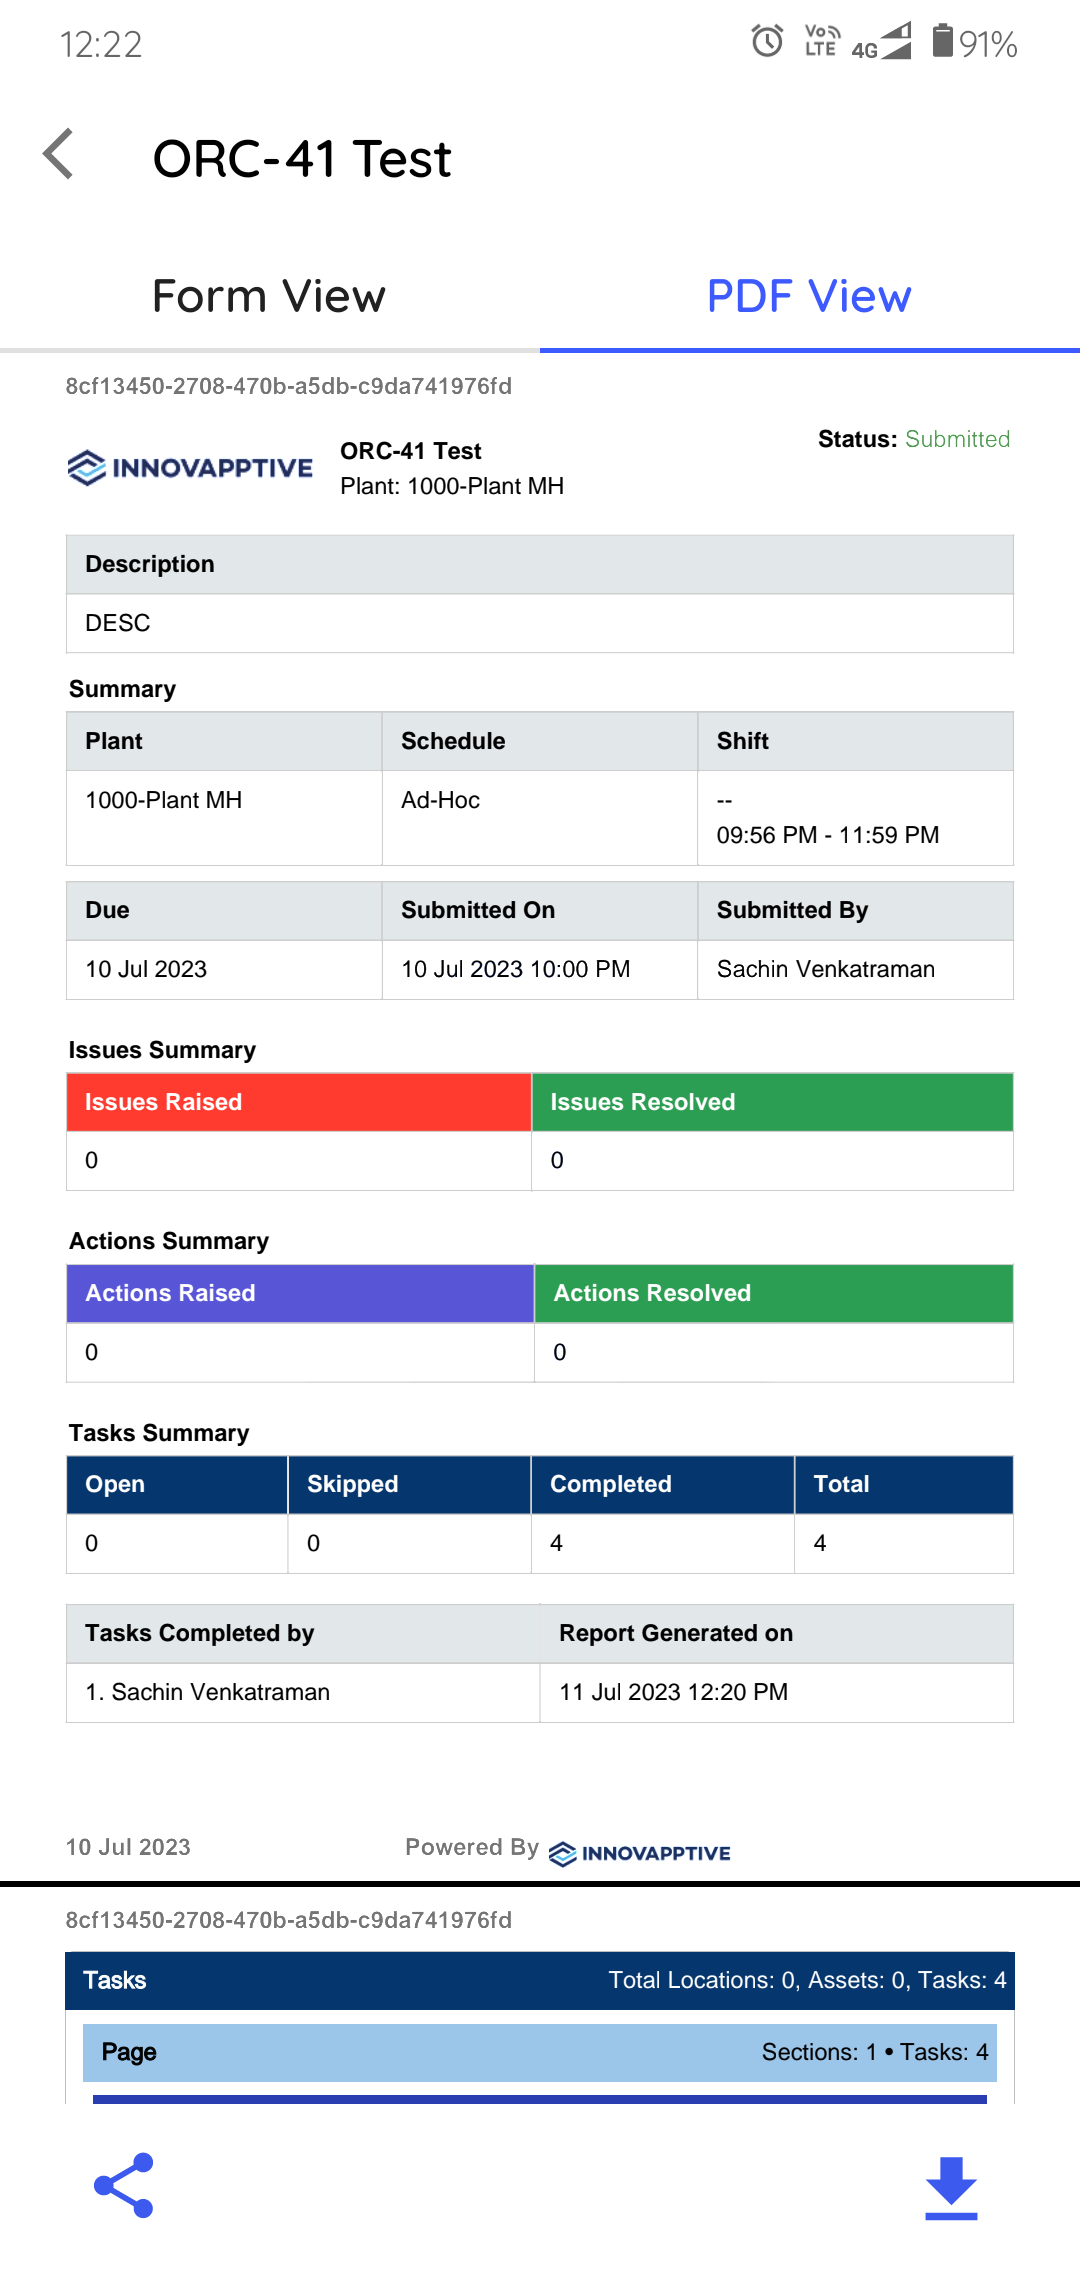Select the PDF View tab
1080x2272 pixels.
pos(809,296)
